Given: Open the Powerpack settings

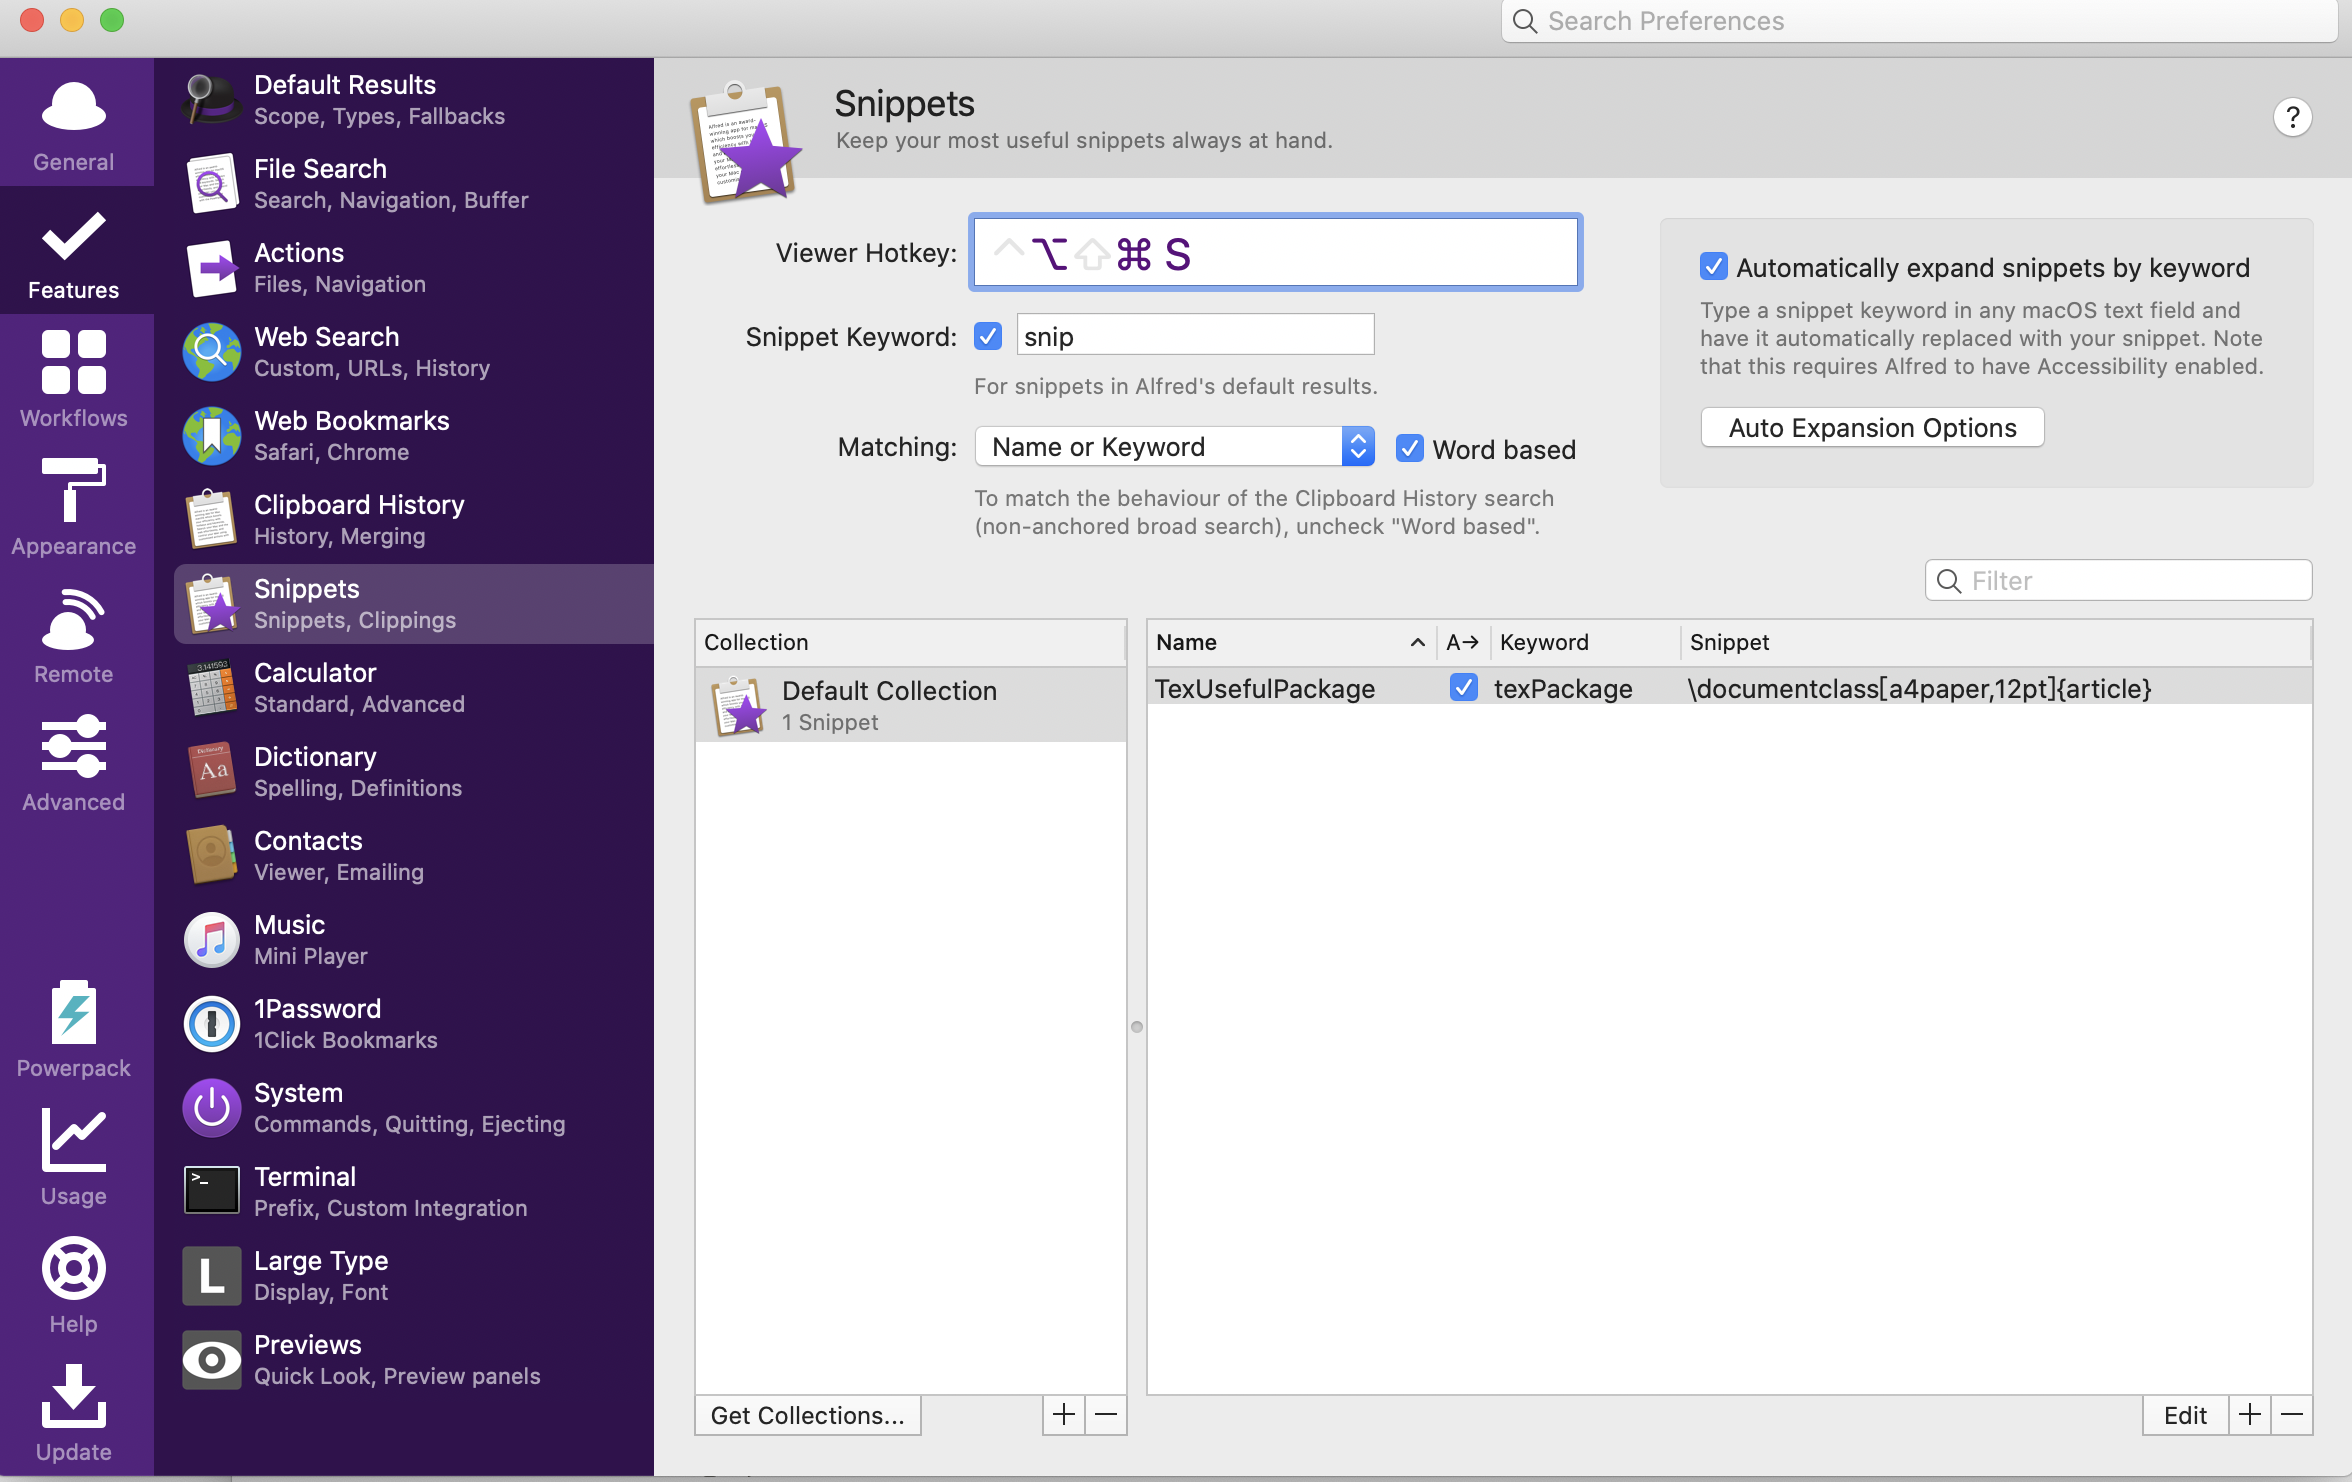Looking at the screenshot, I should [72, 1031].
